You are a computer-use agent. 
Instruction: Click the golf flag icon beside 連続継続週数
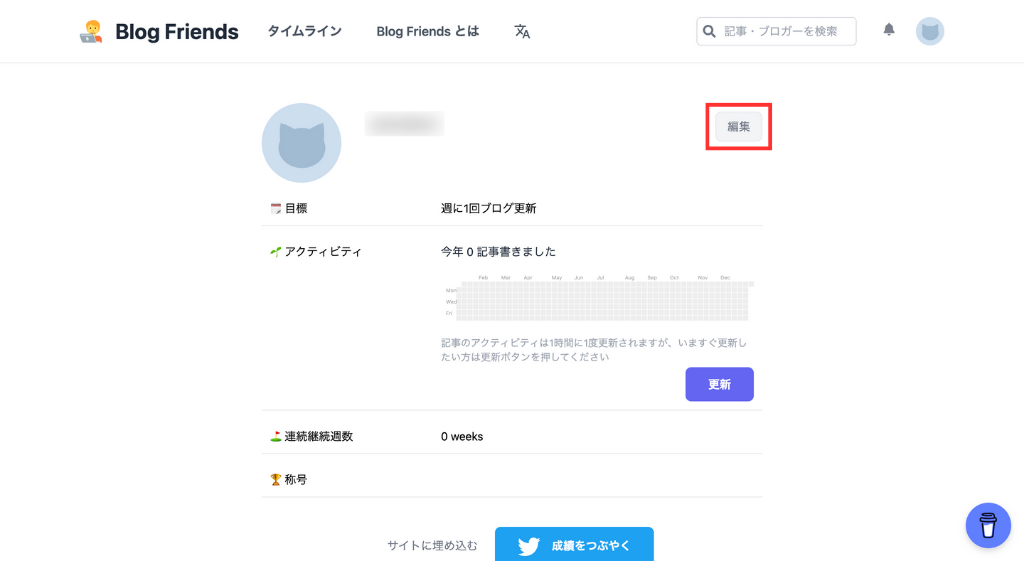click(276, 436)
